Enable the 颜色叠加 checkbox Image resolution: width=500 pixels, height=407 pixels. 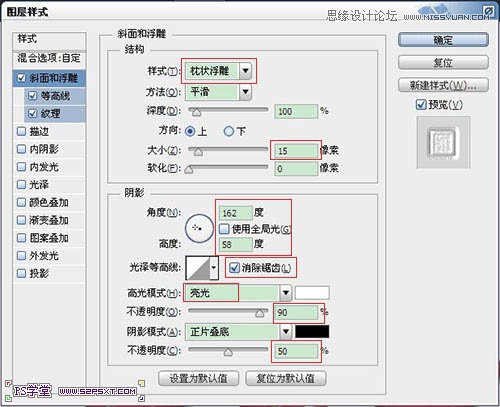21,202
